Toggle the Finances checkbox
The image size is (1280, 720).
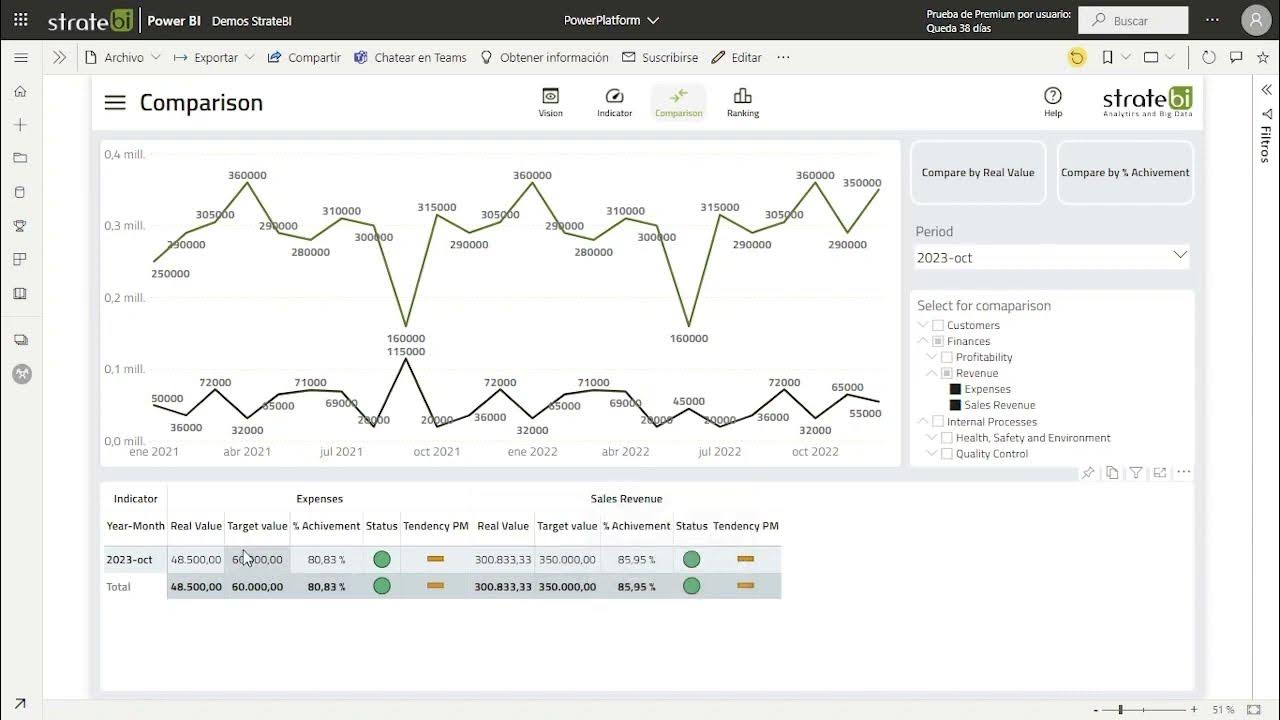point(938,341)
